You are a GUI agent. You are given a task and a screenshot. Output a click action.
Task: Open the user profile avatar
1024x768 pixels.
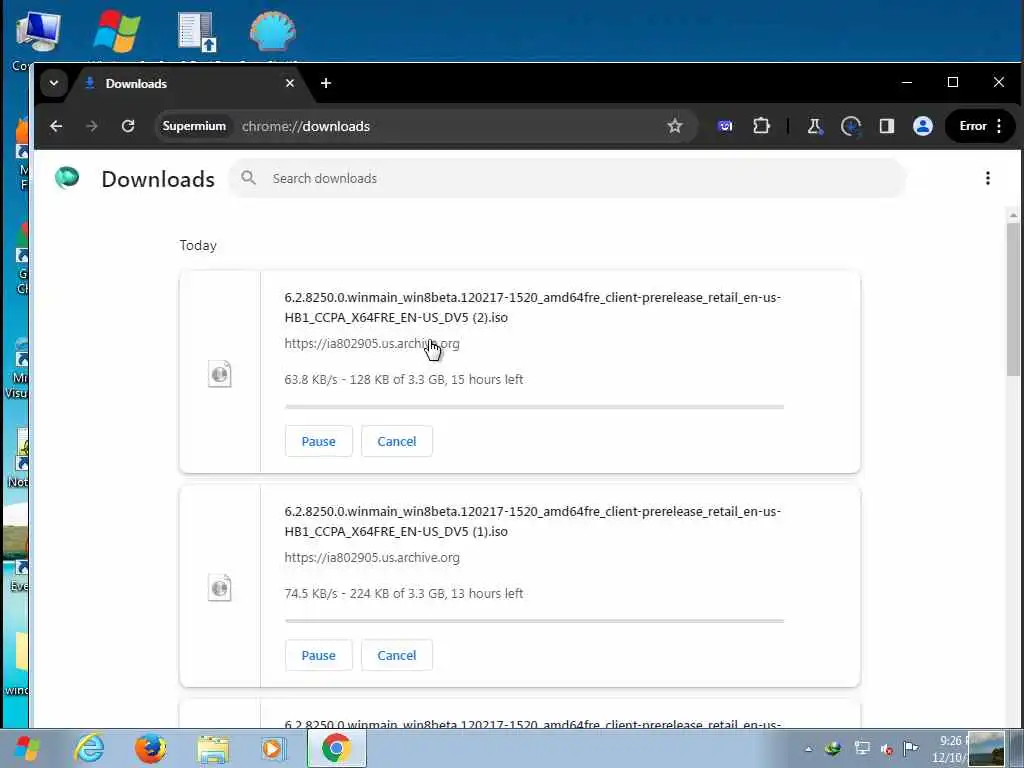[x=923, y=126]
